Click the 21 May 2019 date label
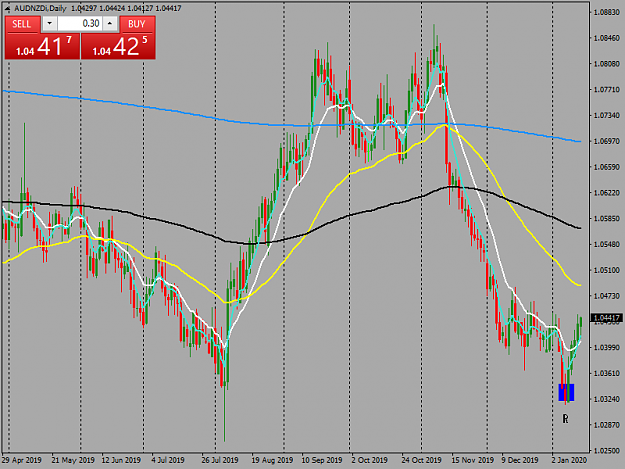Screen dimensions: 625x469 click(x=73, y=460)
